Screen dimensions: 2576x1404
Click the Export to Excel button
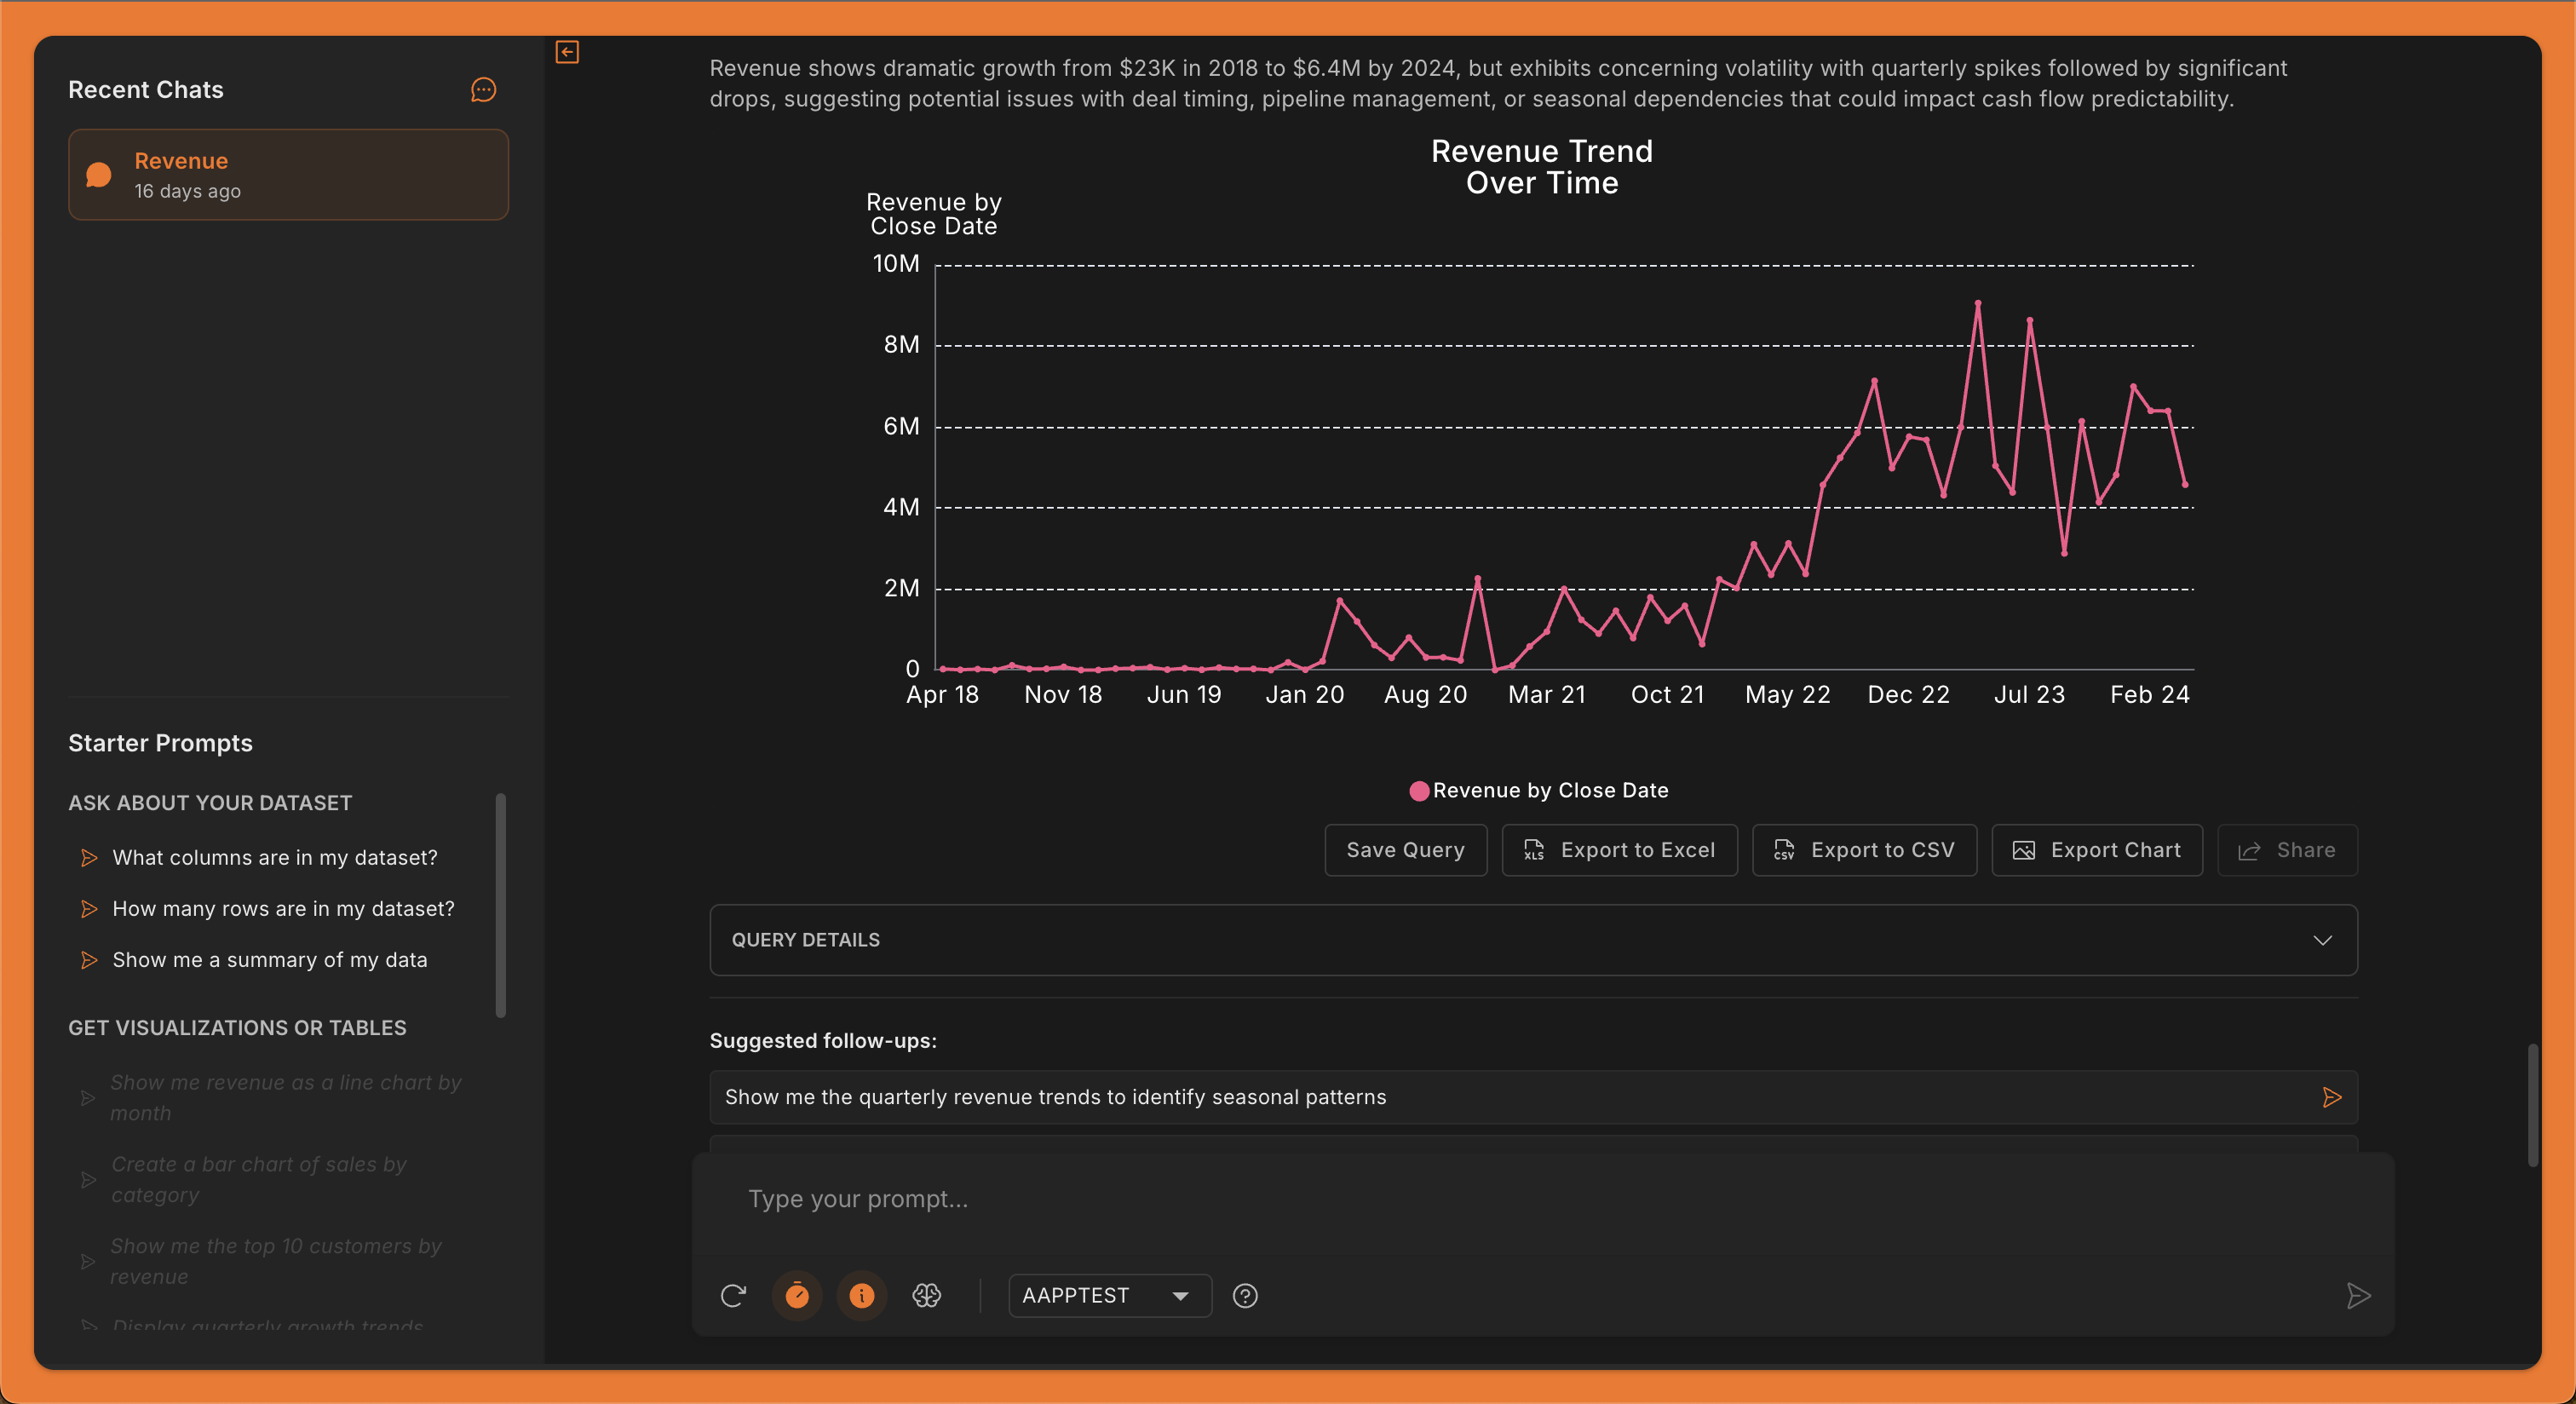click(x=1619, y=850)
